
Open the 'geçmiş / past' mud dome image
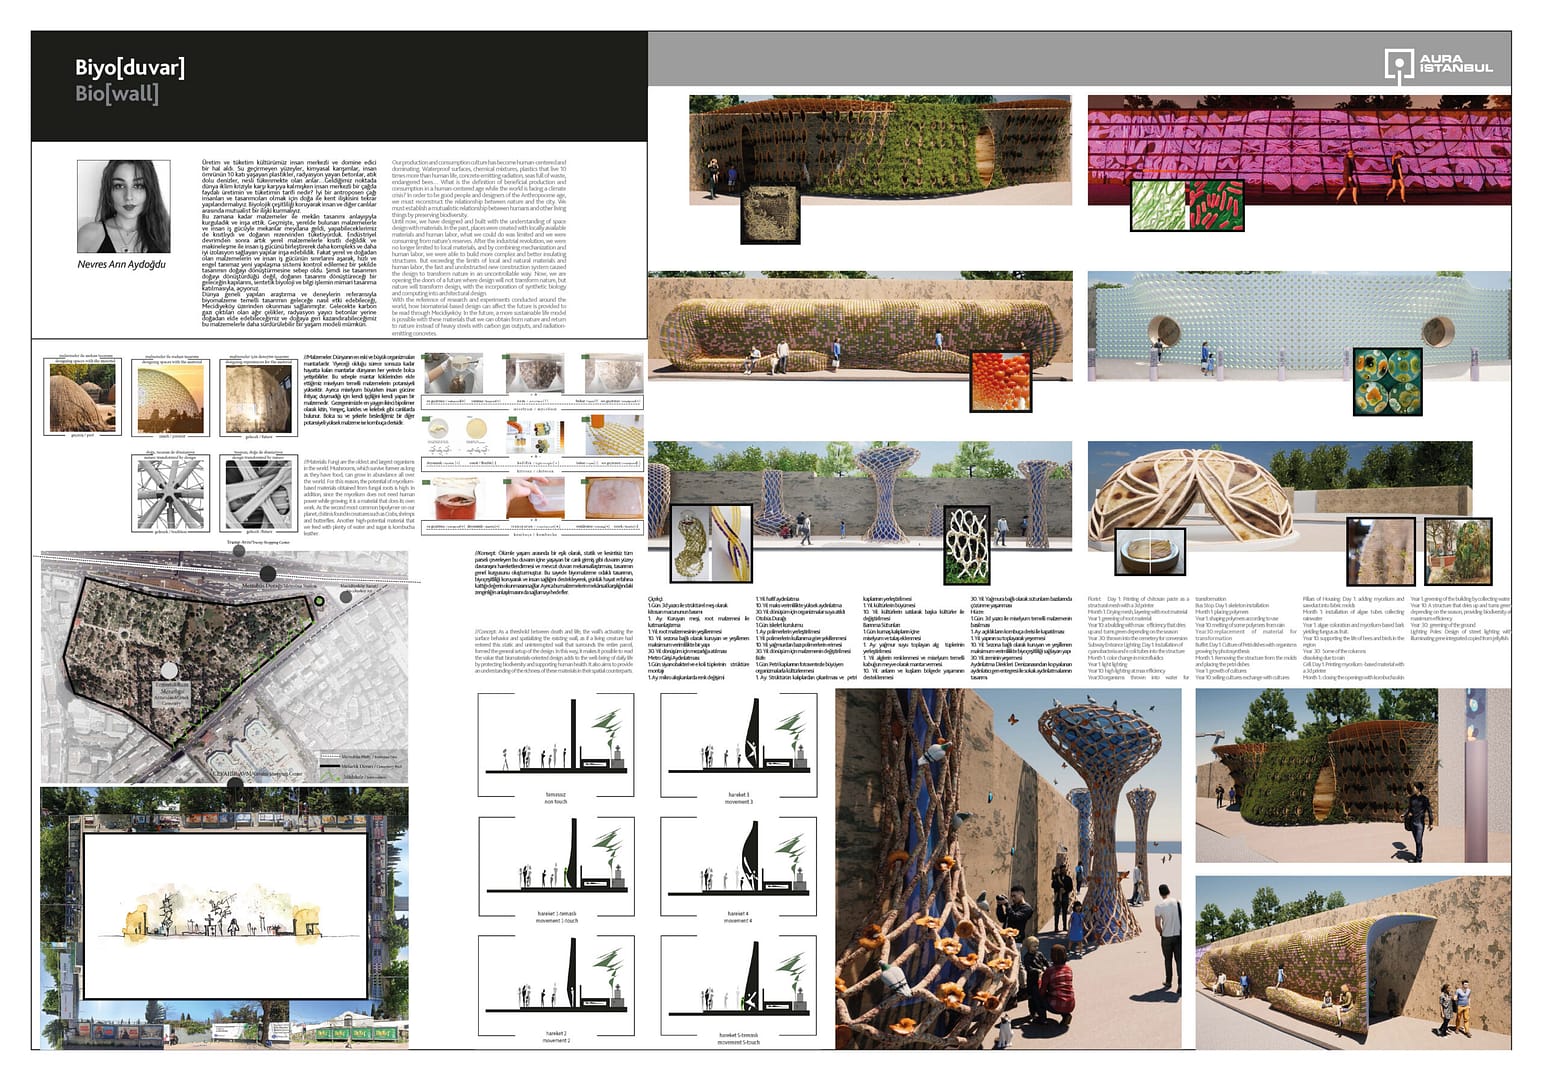coord(83,396)
